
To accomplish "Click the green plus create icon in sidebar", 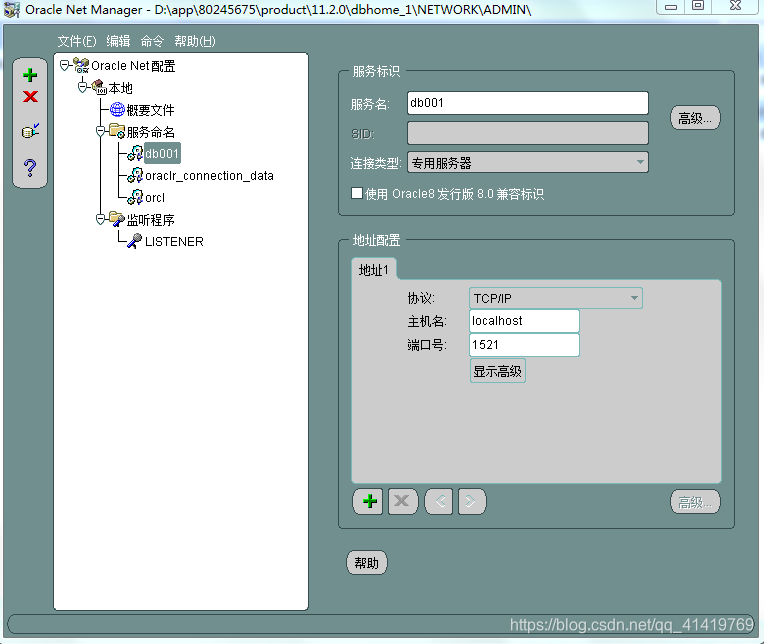I will pos(30,75).
